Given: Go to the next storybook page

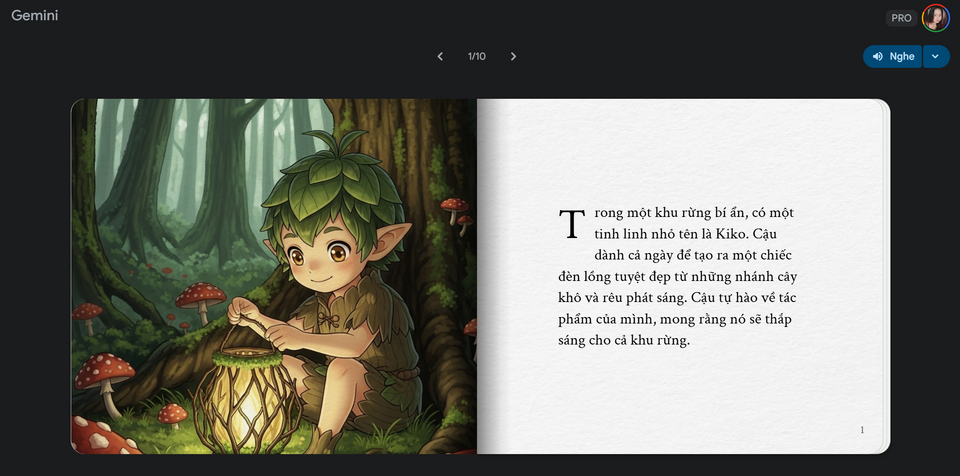Looking at the screenshot, I should click(x=513, y=56).
